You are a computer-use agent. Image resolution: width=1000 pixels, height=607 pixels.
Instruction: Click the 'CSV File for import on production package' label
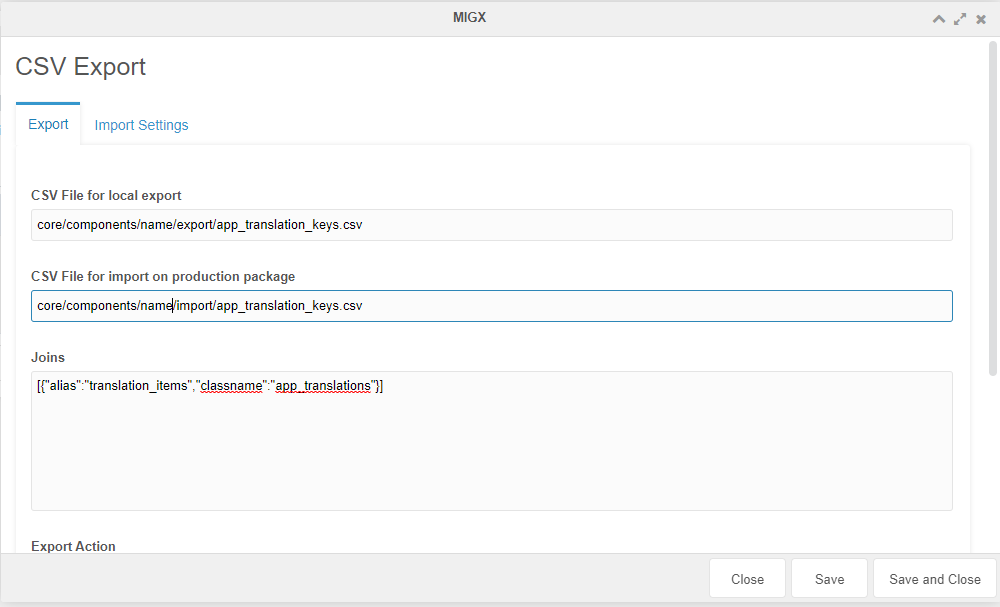pos(163,277)
